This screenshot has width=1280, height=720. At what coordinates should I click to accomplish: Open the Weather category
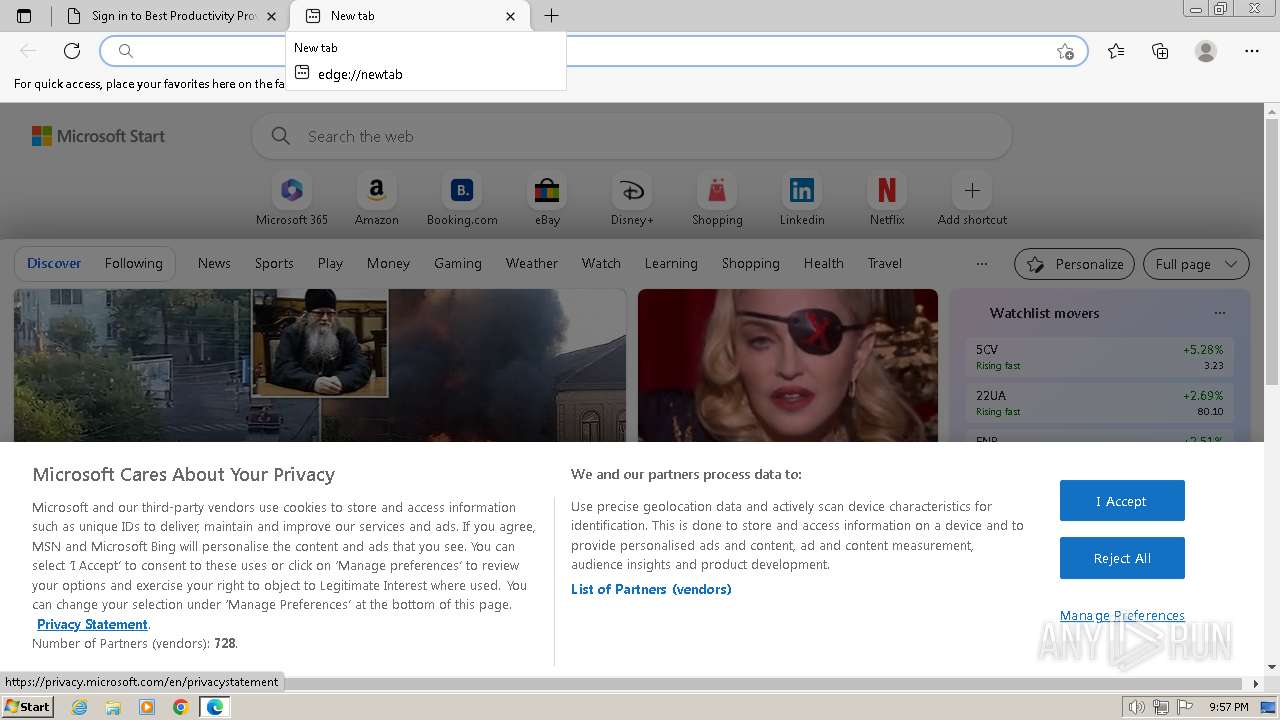click(x=532, y=263)
